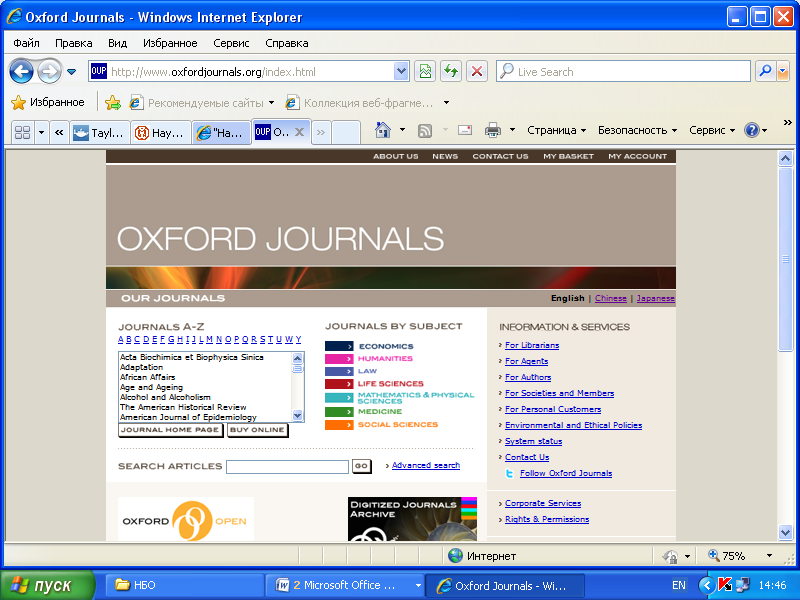Expand the tab list dropdown arrow

tap(41, 133)
